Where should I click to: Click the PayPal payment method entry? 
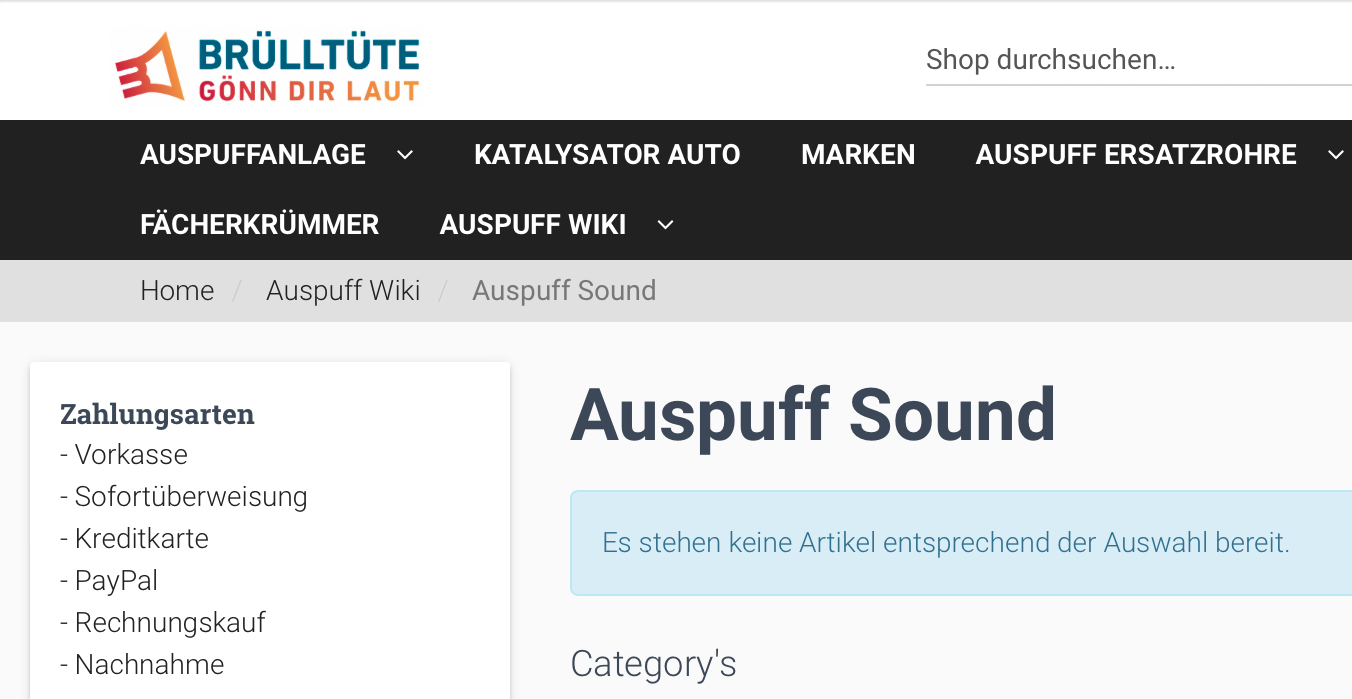(116, 581)
